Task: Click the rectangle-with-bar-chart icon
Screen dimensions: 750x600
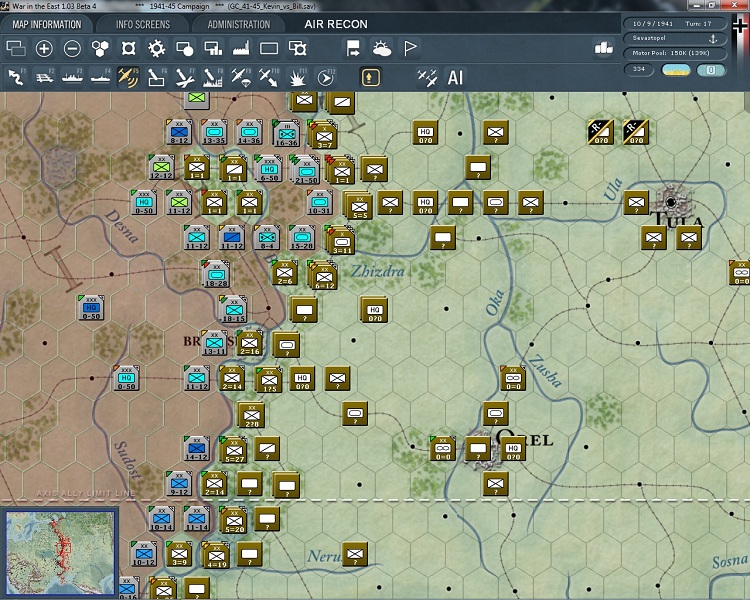Action: pyautogui.click(x=213, y=48)
